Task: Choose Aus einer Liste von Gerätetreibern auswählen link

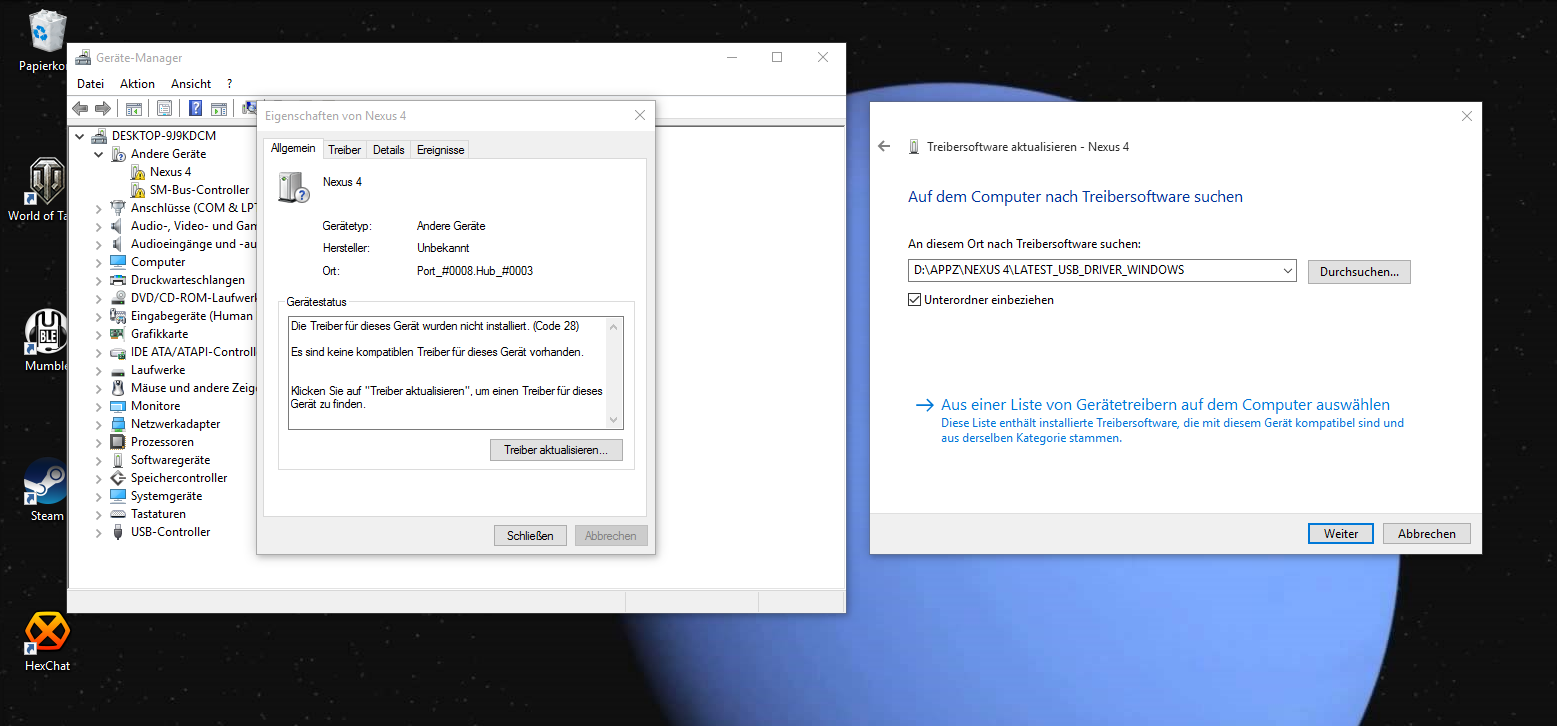Action: (x=1165, y=405)
